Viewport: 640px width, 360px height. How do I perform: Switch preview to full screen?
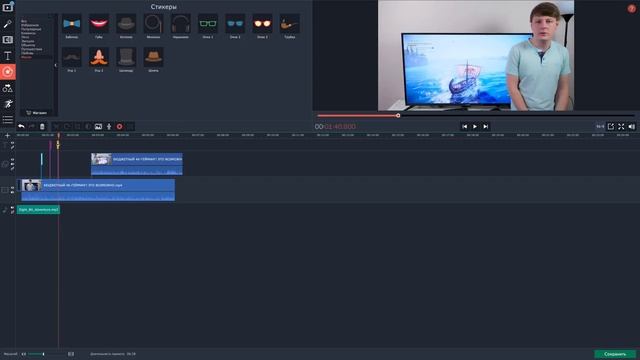click(621, 127)
